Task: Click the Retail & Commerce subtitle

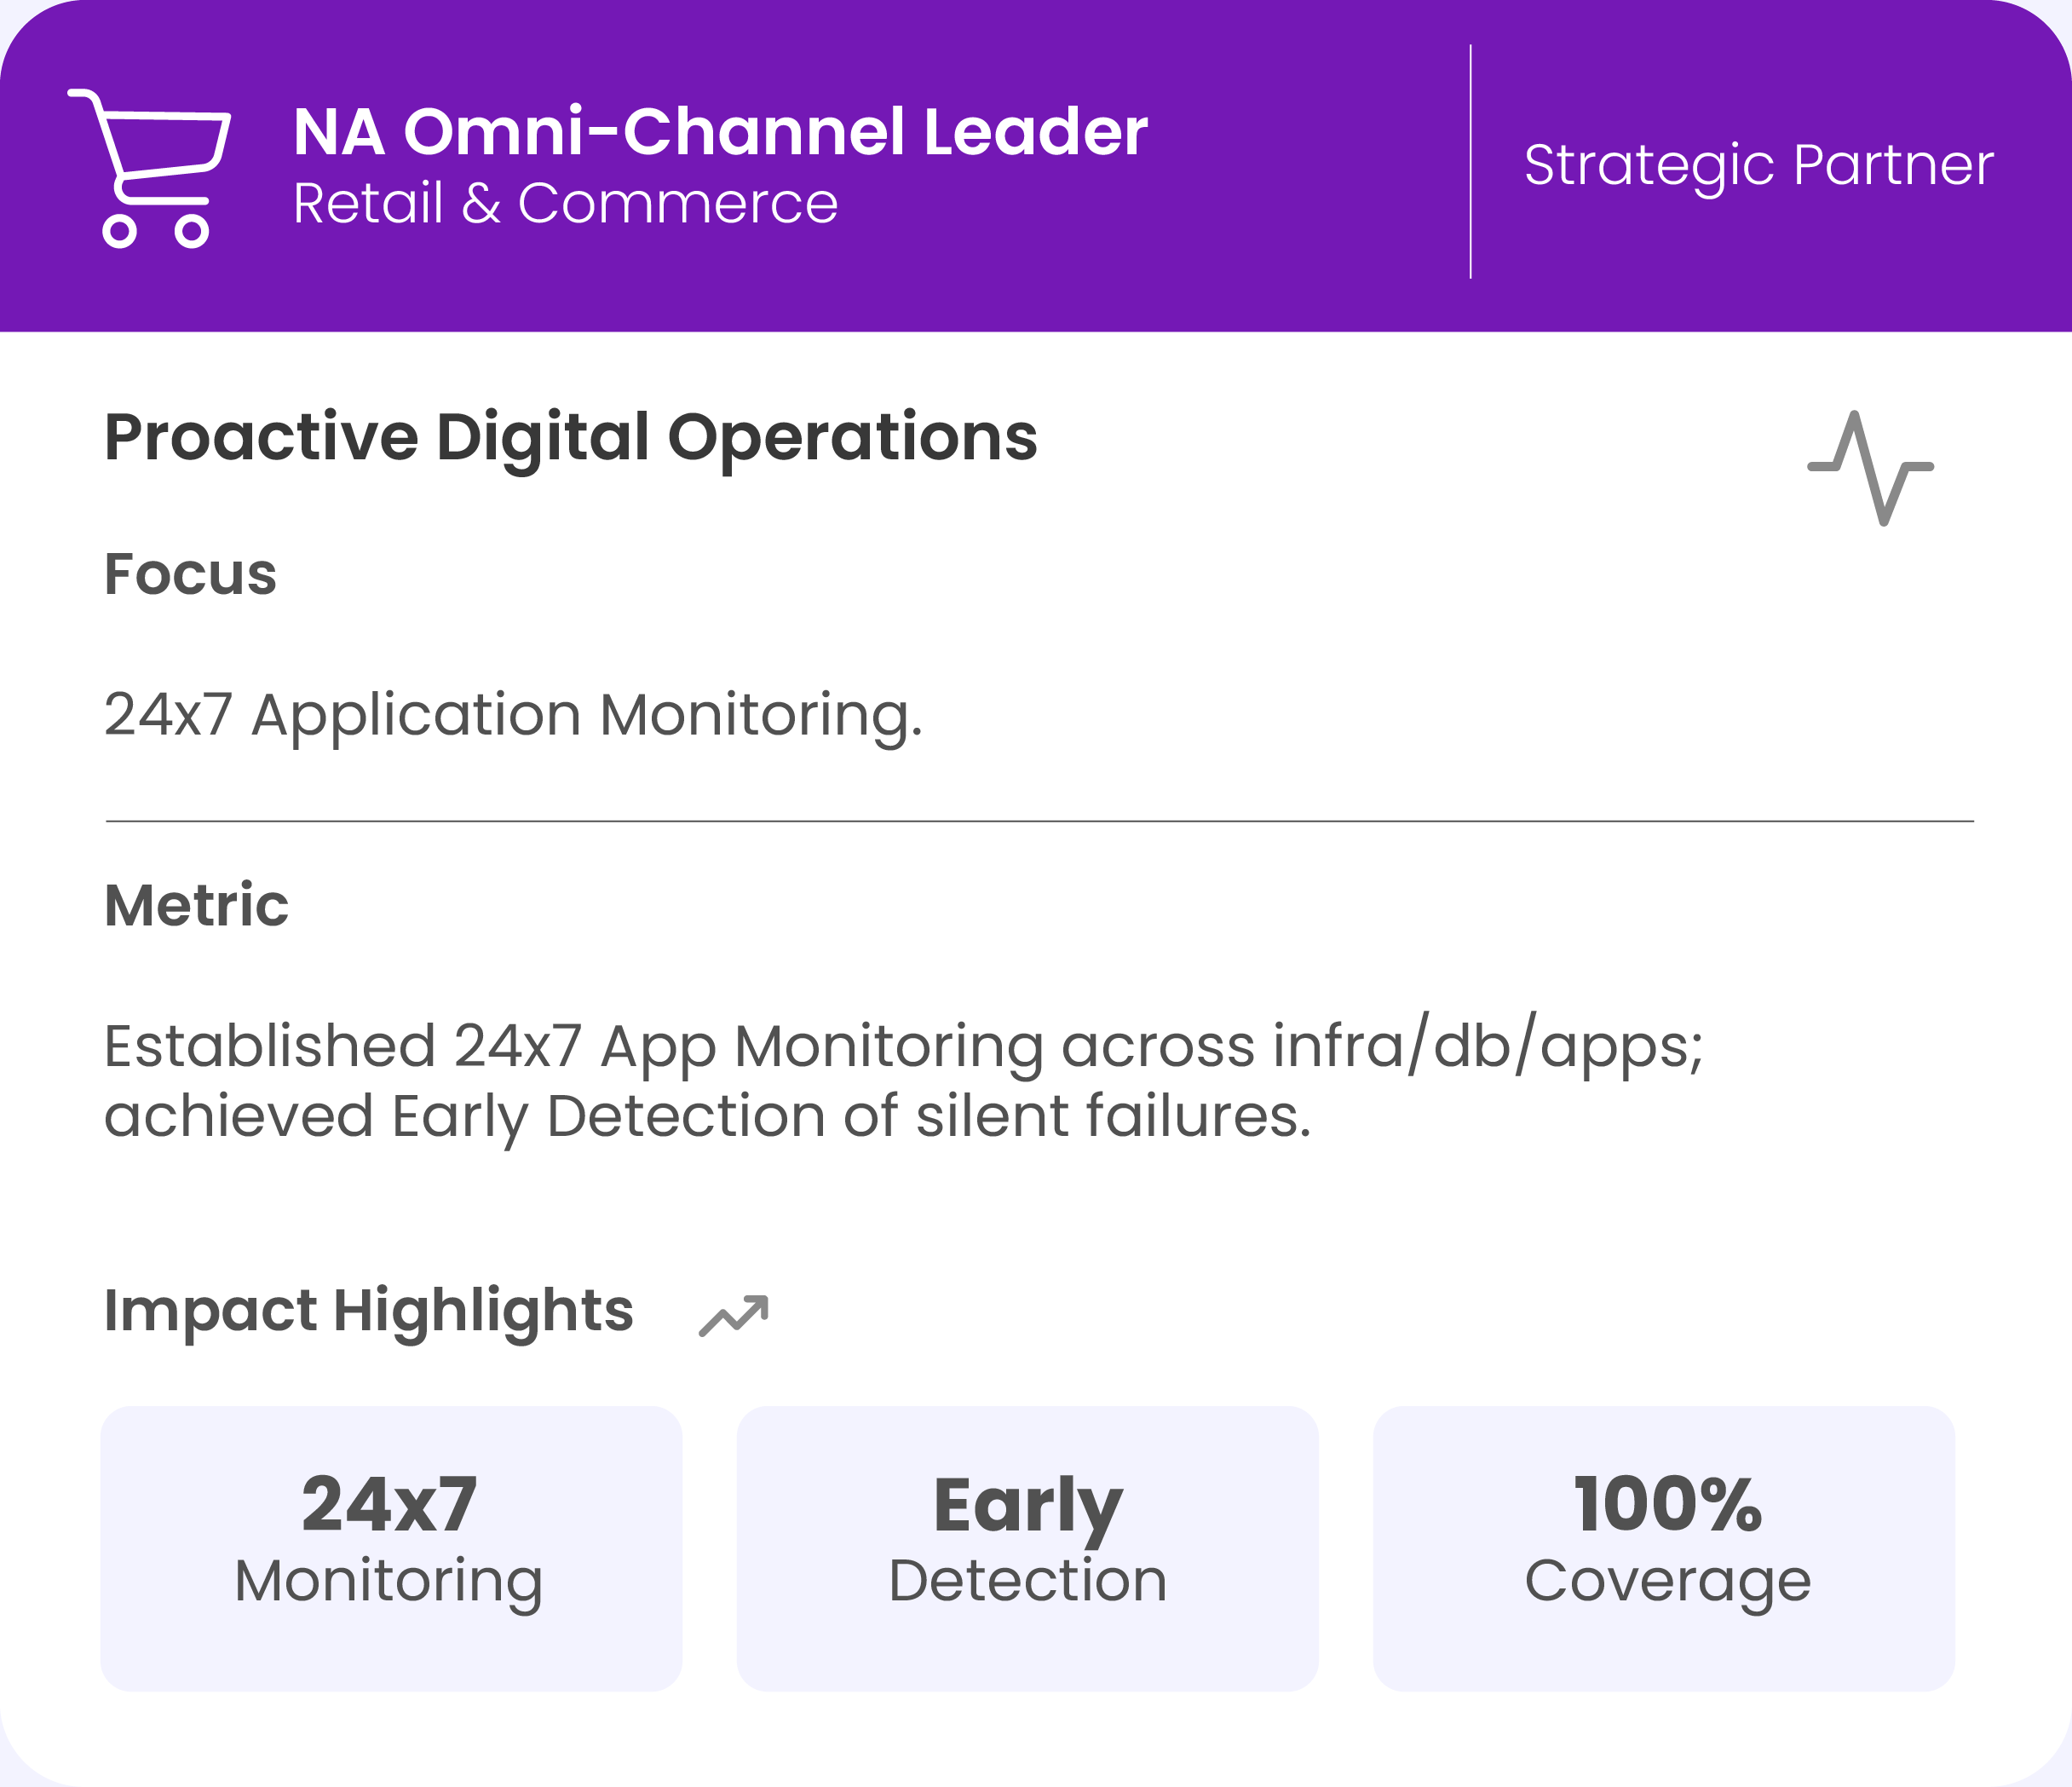Action: 565,204
